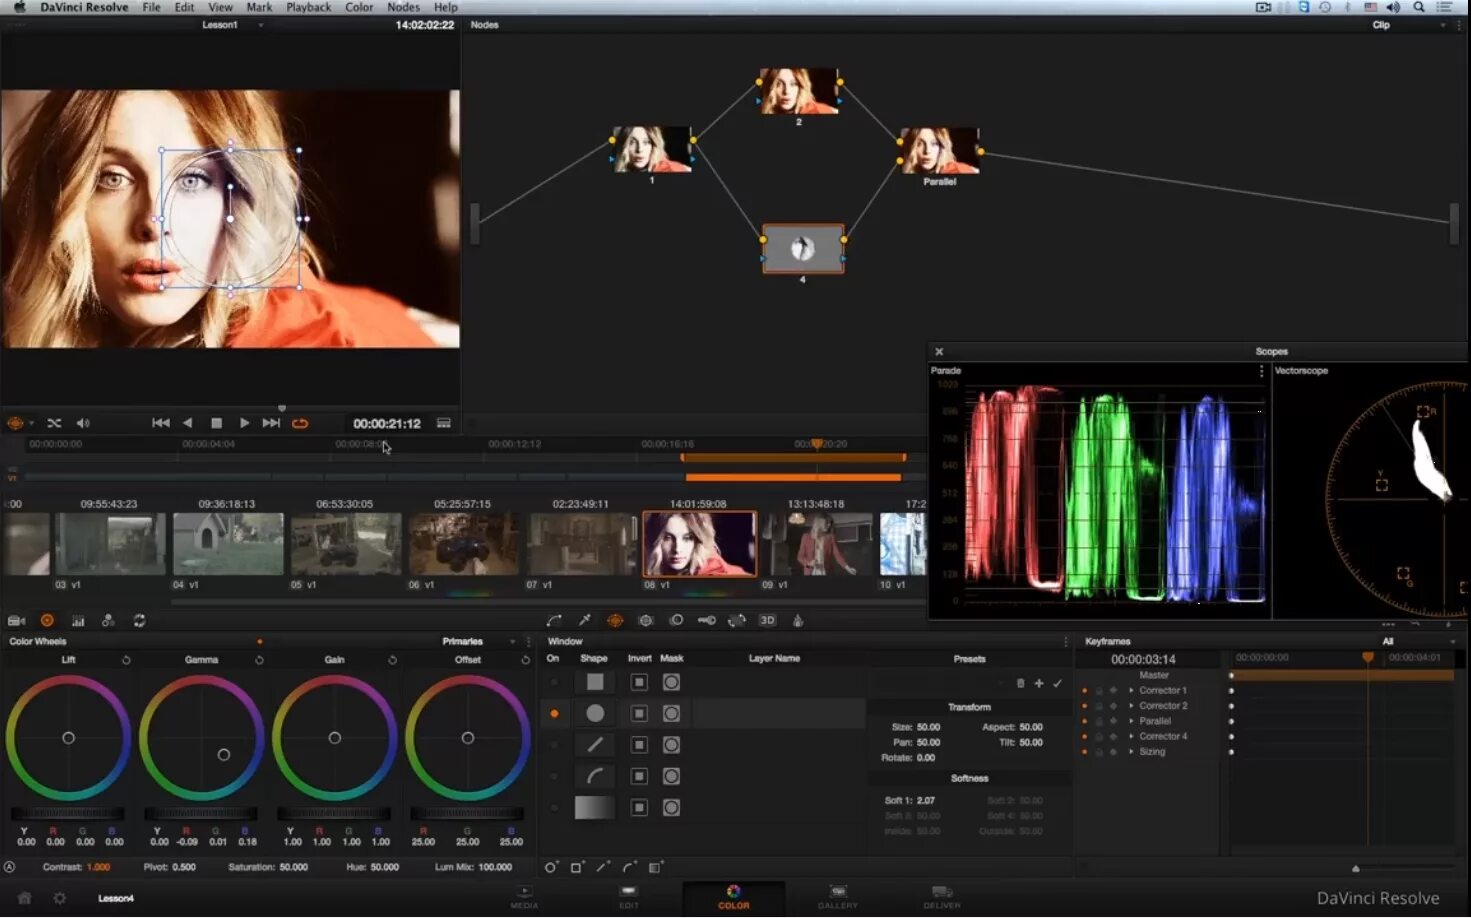Disable the circle shape window
Screen dimensions: 1471x918
point(554,714)
